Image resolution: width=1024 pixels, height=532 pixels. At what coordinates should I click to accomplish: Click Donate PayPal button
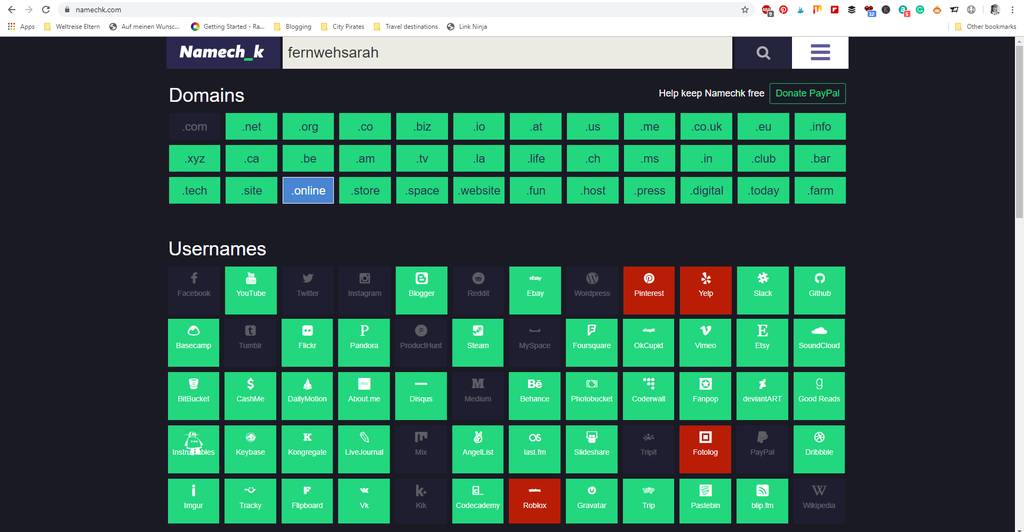(807, 93)
